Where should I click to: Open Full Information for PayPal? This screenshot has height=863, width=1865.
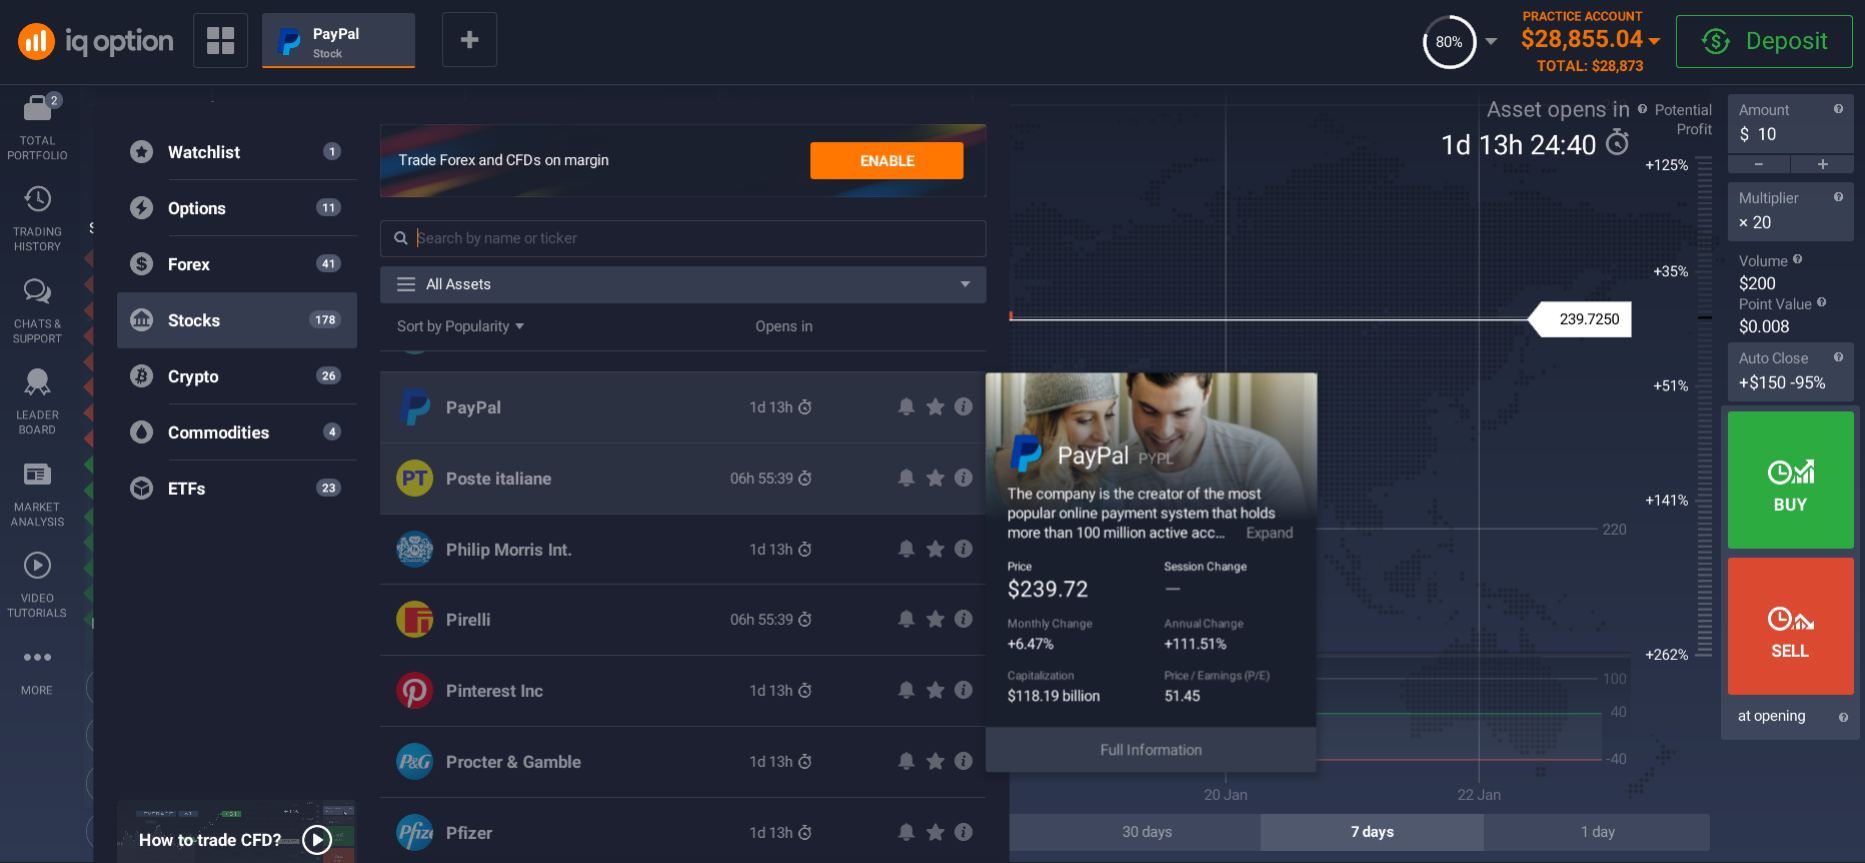click(x=1151, y=750)
